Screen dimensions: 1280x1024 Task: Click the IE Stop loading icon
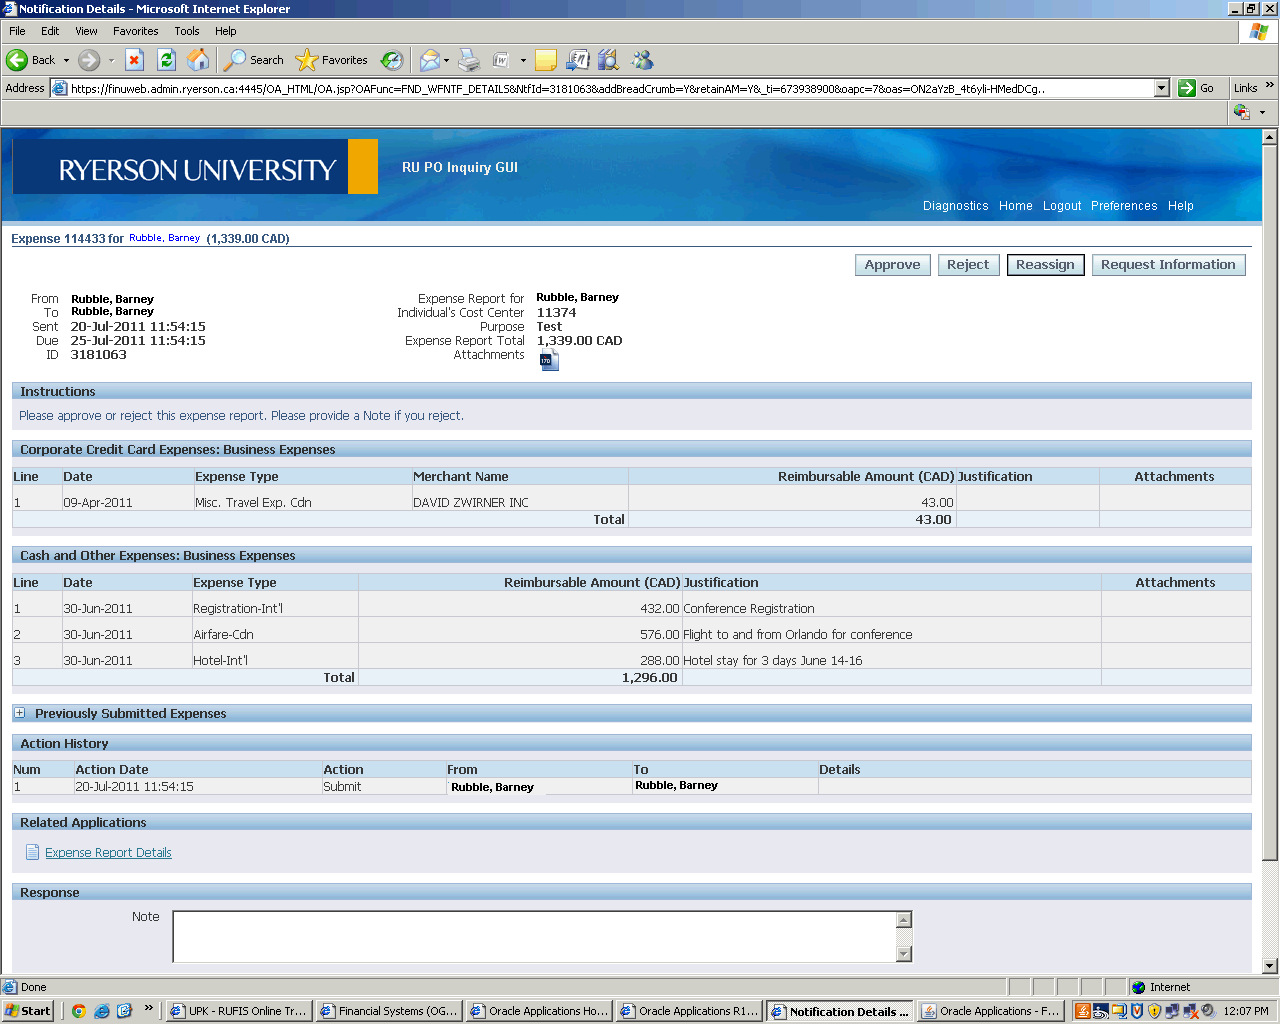point(135,60)
